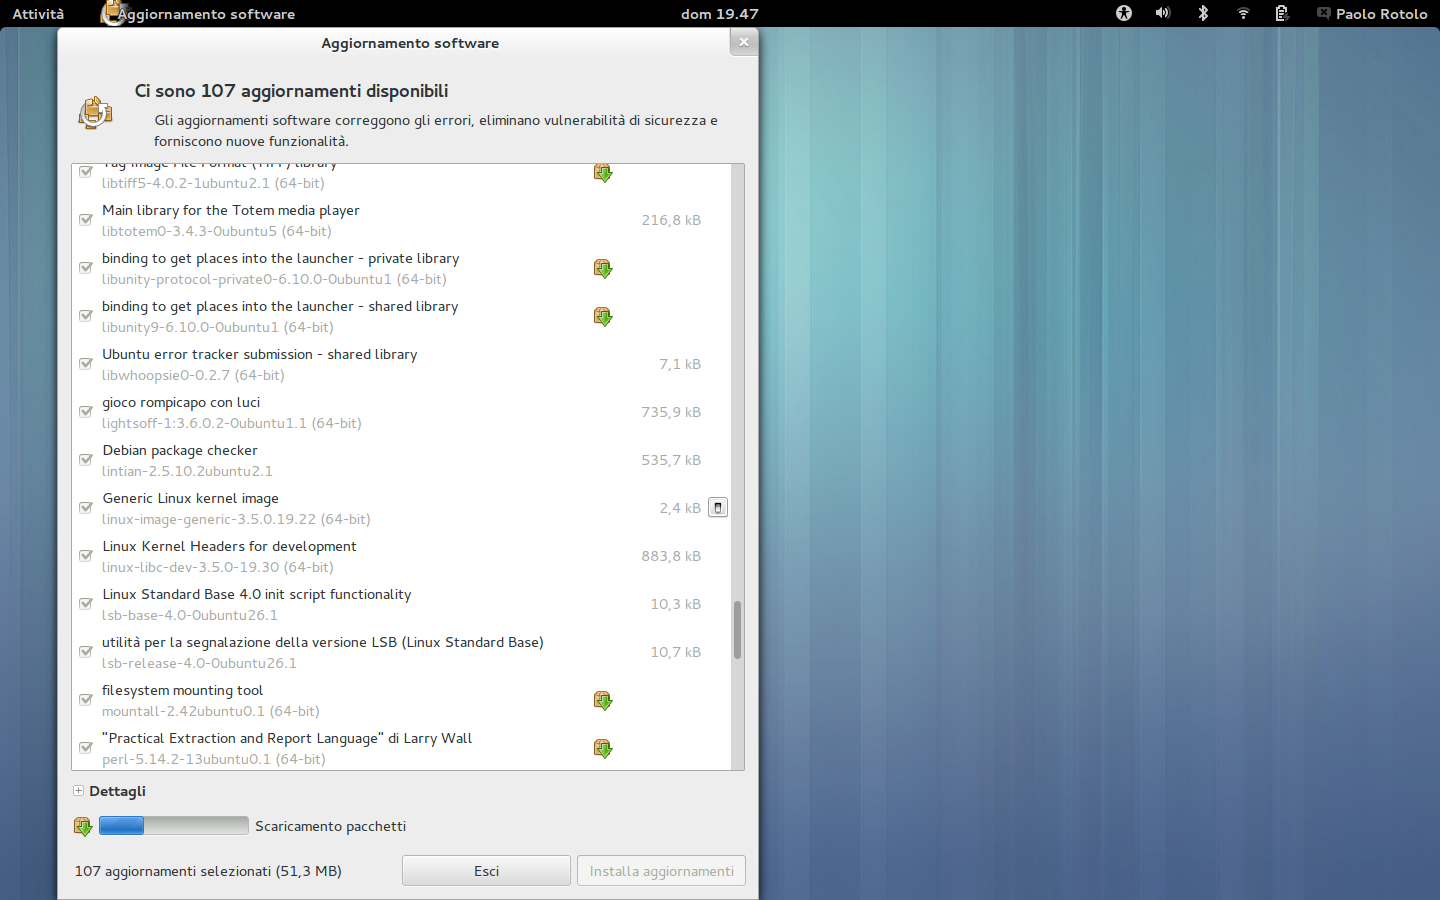Click the 10,3 kB size value

[676, 604]
